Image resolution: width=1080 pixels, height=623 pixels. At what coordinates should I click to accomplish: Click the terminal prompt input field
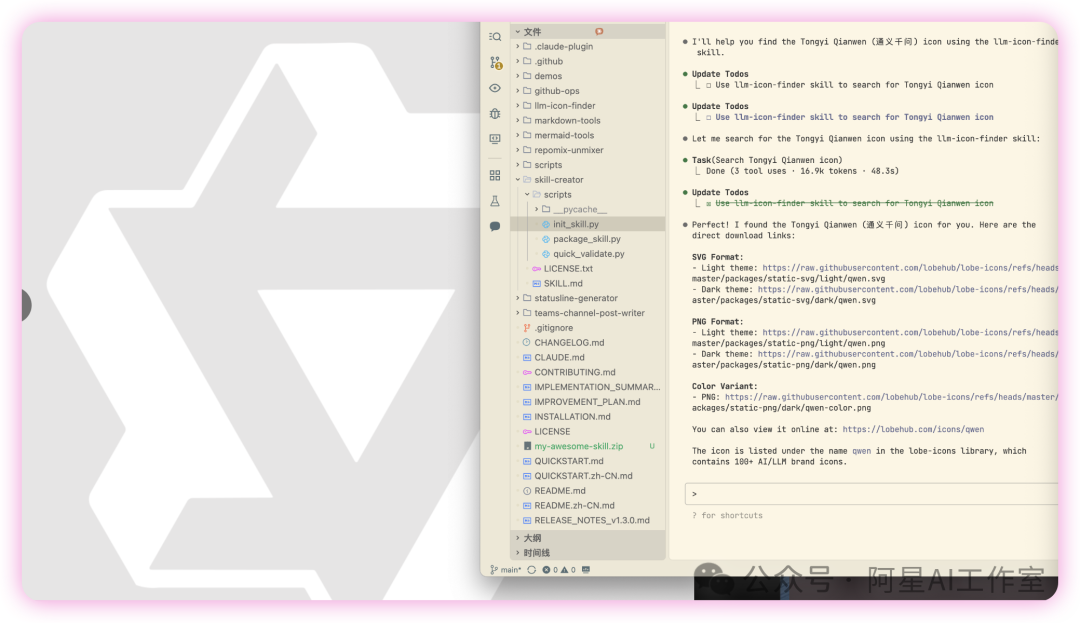(x=871, y=494)
